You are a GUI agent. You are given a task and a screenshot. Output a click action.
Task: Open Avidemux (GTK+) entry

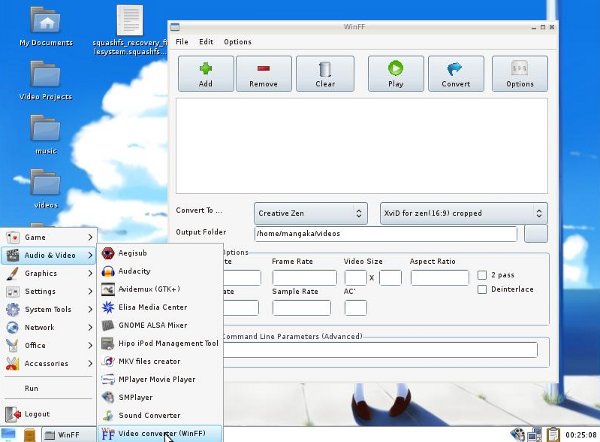point(160,289)
